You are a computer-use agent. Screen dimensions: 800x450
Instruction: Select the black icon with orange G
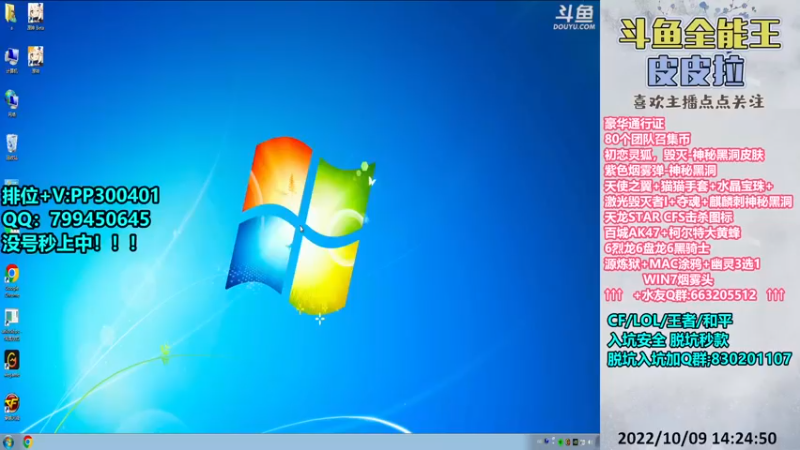tap(12, 363)
